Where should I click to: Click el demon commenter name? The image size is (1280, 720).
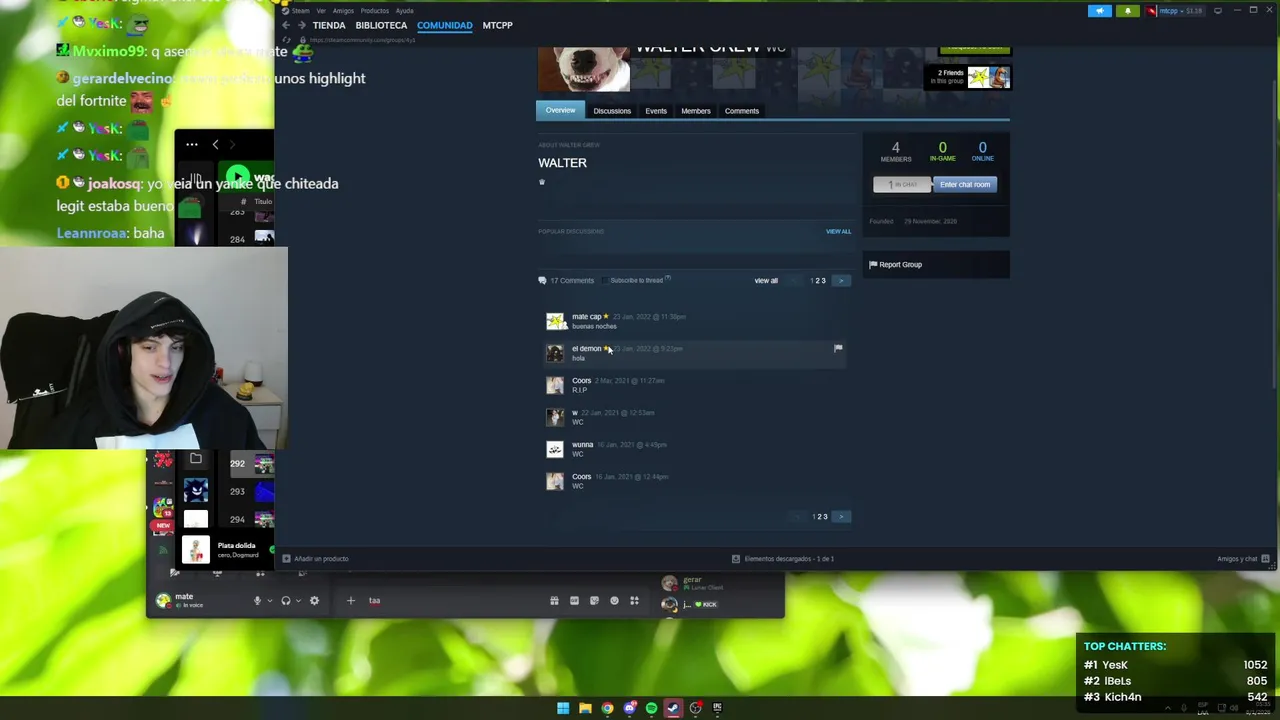point(586,349)
